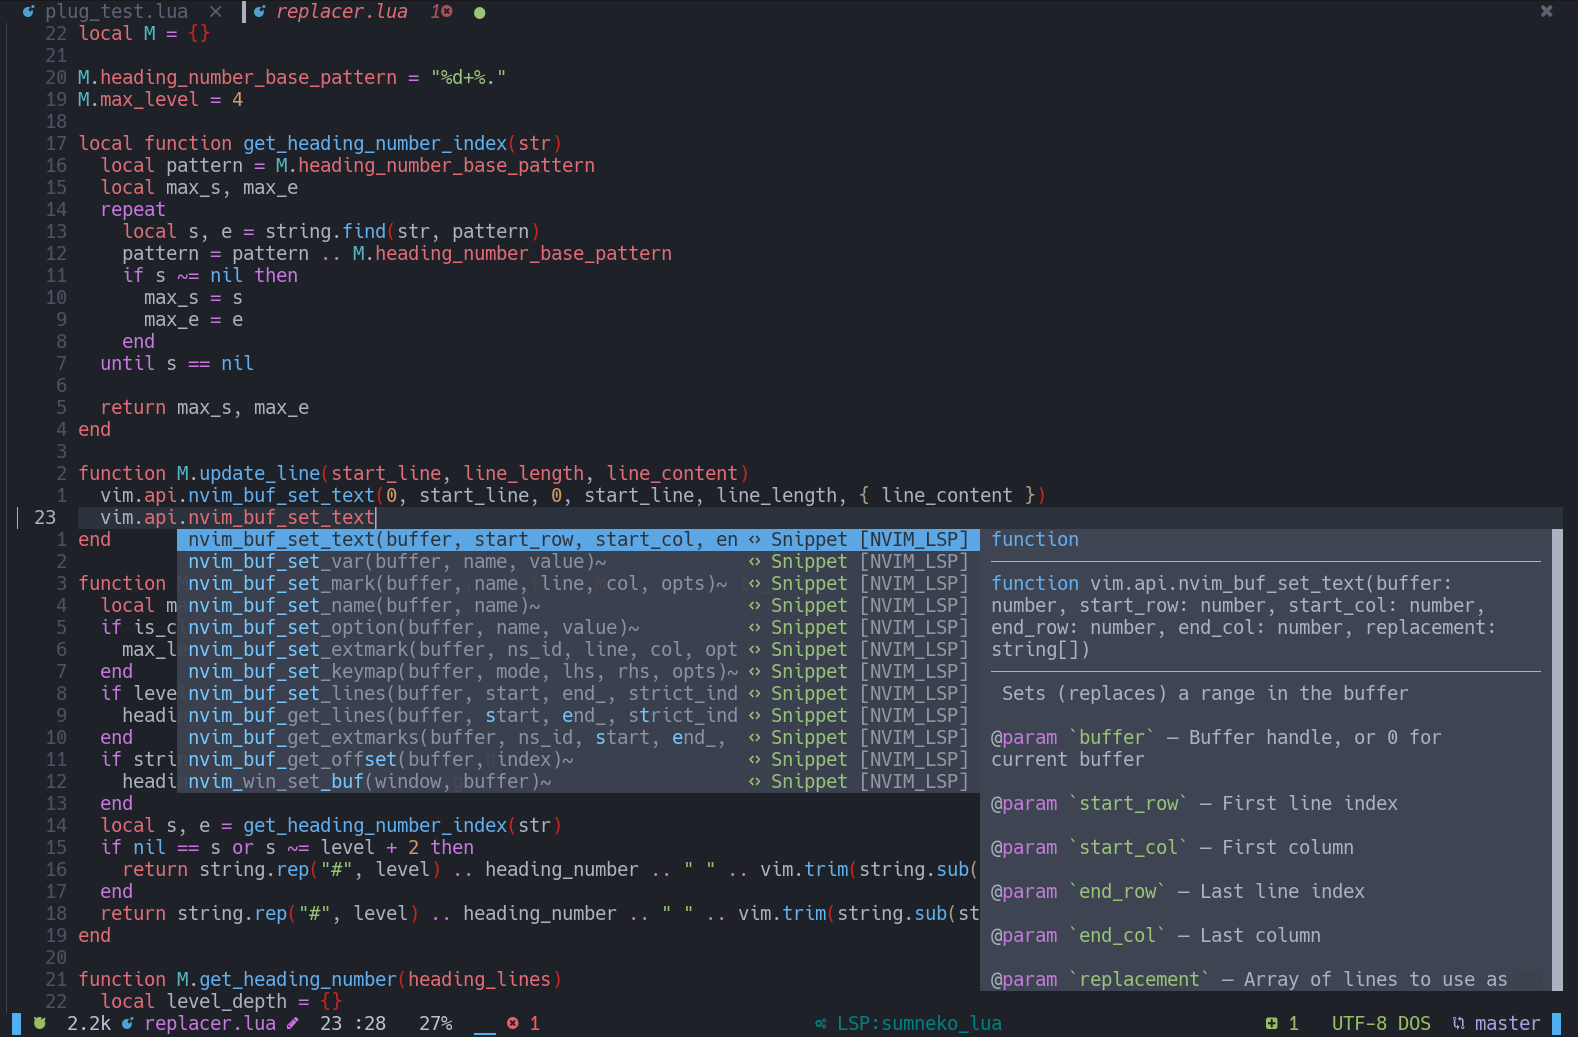Screen dimensions: 1578x1037
Task: Click the M.heading_number_base_pattern assignment line
Action: pos(292,77)
